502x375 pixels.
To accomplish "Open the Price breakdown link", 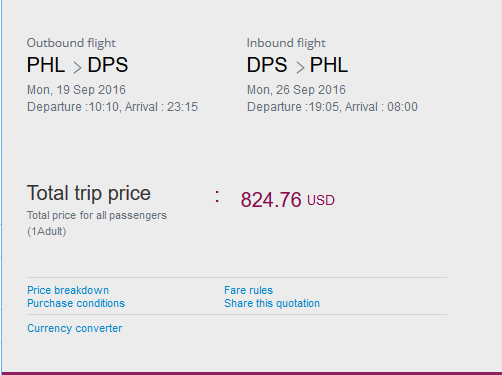I will 68,290.
